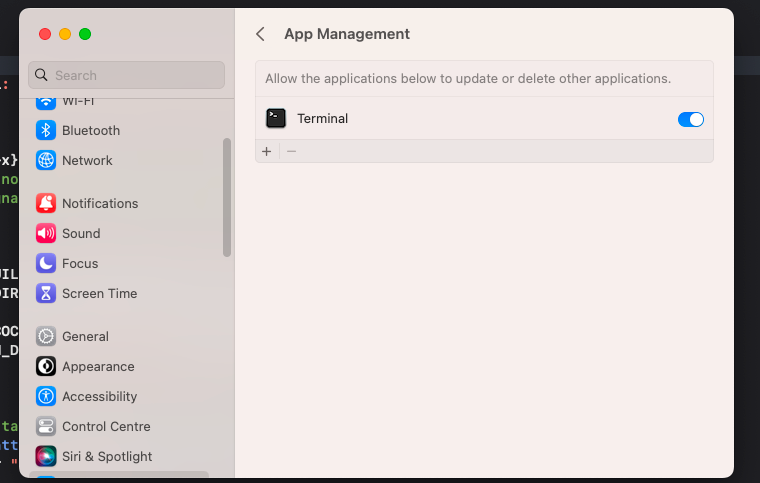Open Notifications bell icon
Viewport: 760px width, 483px height.
pyautogui.click(x=46, y=203)
